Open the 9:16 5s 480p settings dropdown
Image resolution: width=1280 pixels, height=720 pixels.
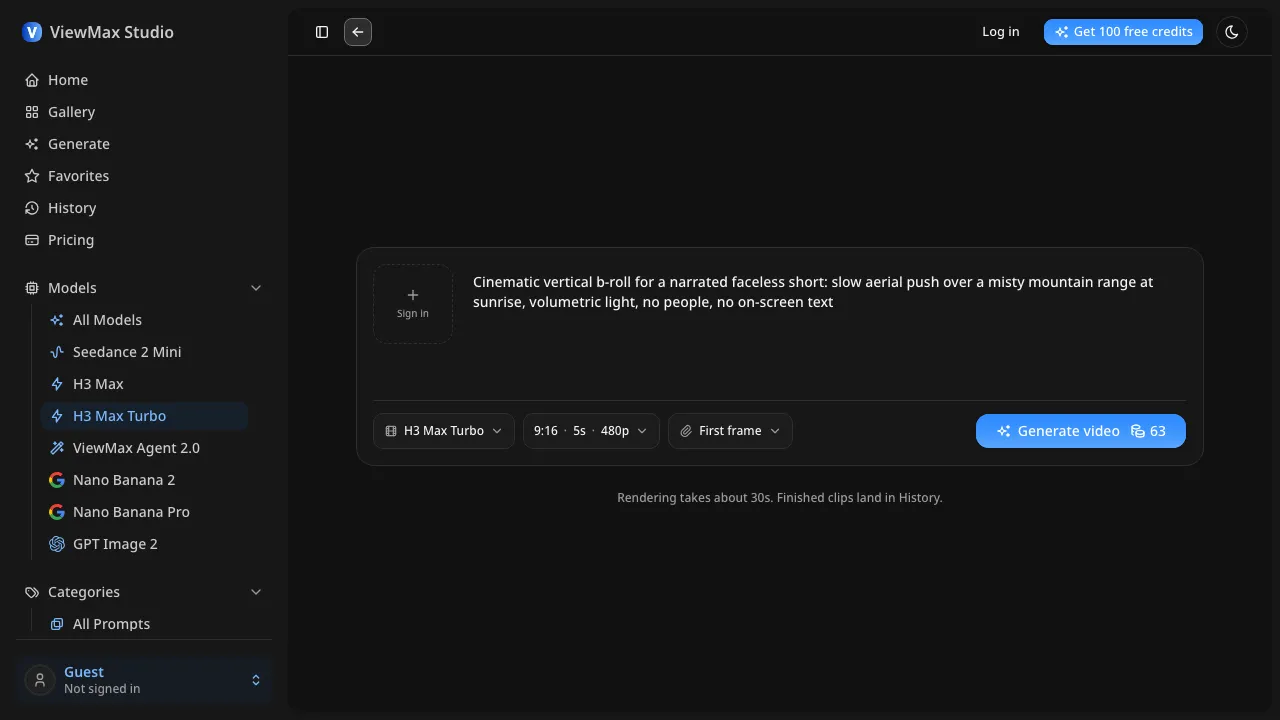tap(591, 431)
